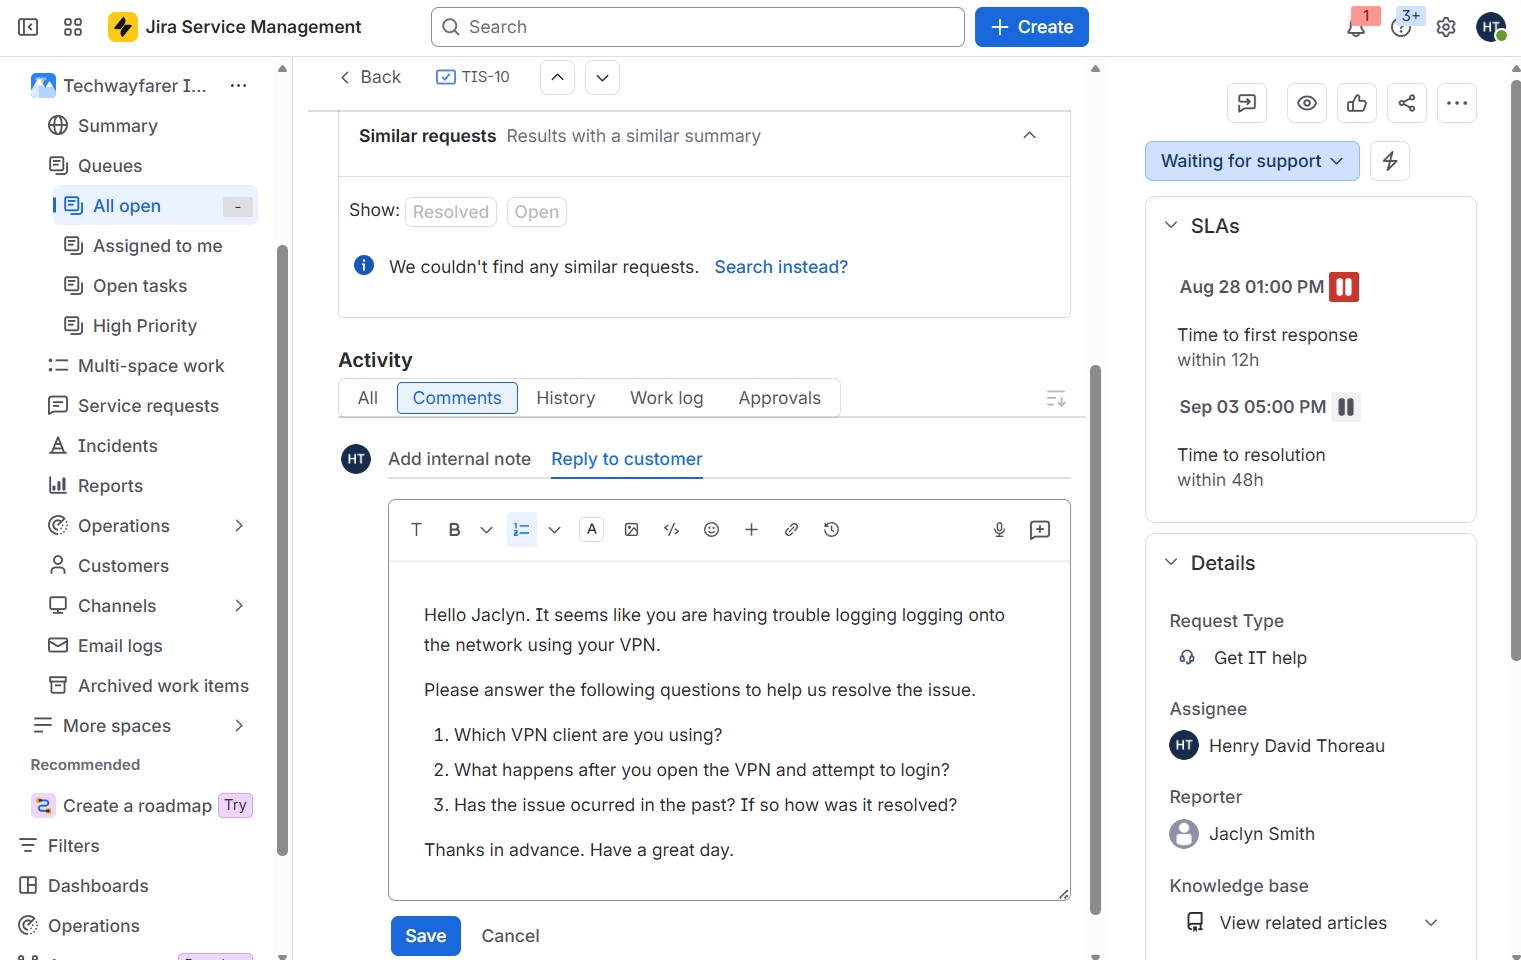Open the app switcher grid icon
1521x960 pixels.
click(x=73, y=27)
